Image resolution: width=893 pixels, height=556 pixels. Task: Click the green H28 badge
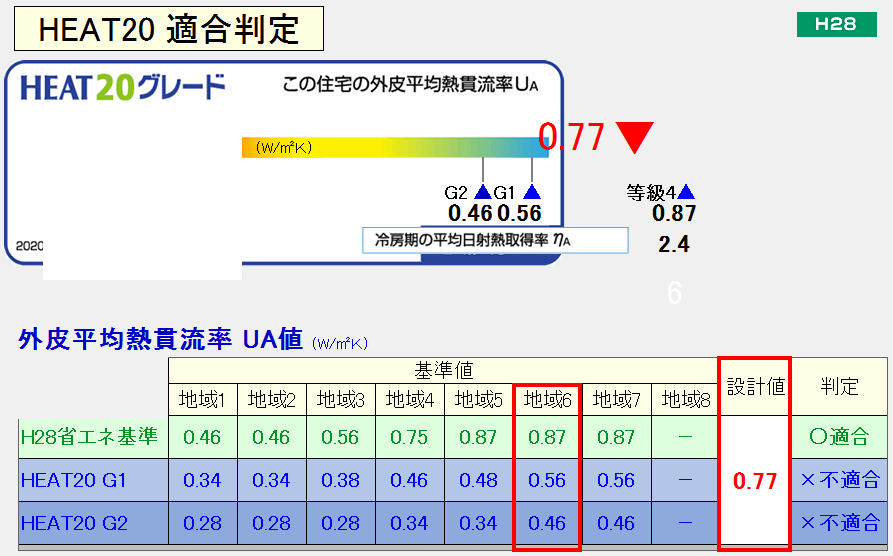[x=836, y=24]
